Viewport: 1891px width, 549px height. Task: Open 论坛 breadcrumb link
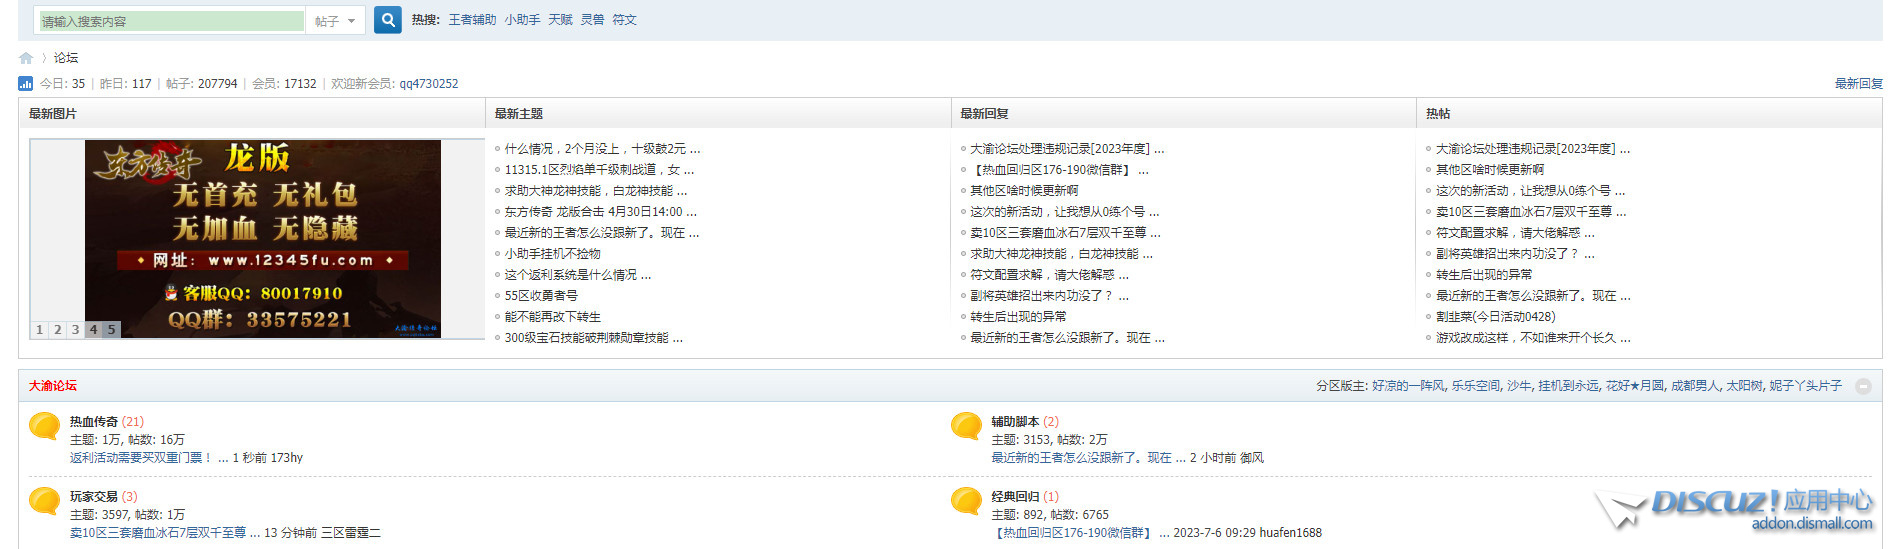coord(66,58)
